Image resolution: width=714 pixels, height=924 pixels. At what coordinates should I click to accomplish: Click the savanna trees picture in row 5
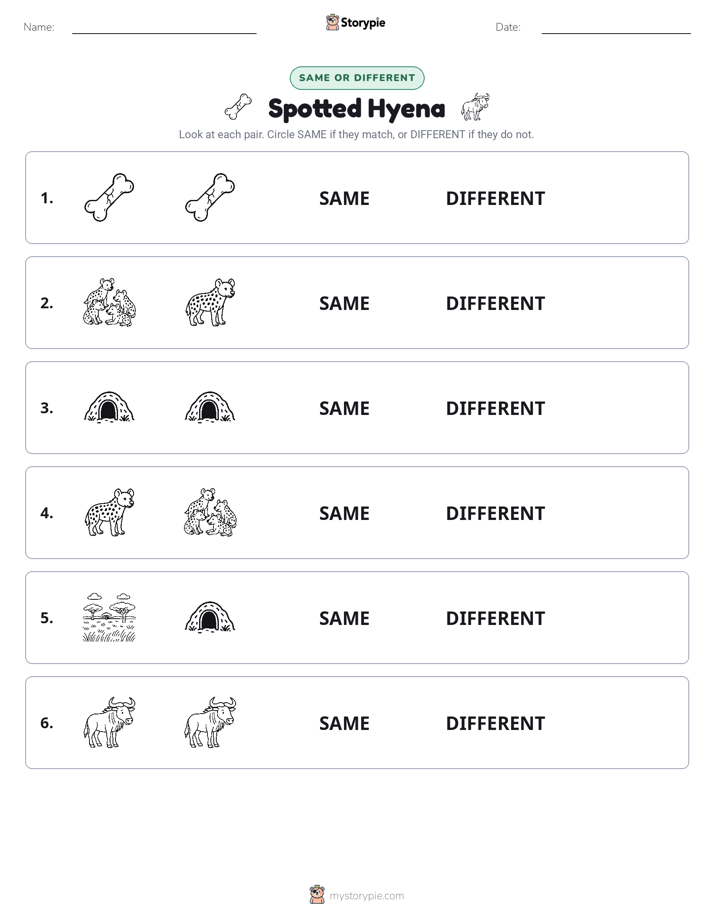click(109, 617)
